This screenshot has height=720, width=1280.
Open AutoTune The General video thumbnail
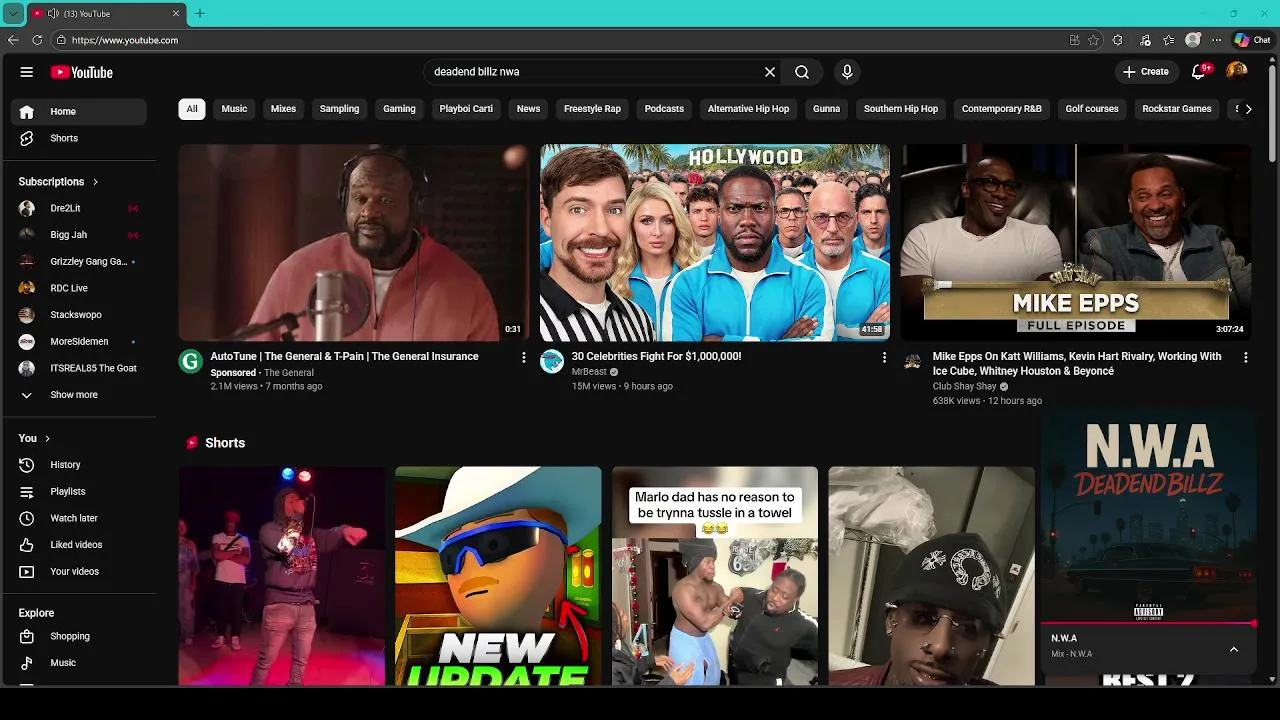click(x=354, y=242)
